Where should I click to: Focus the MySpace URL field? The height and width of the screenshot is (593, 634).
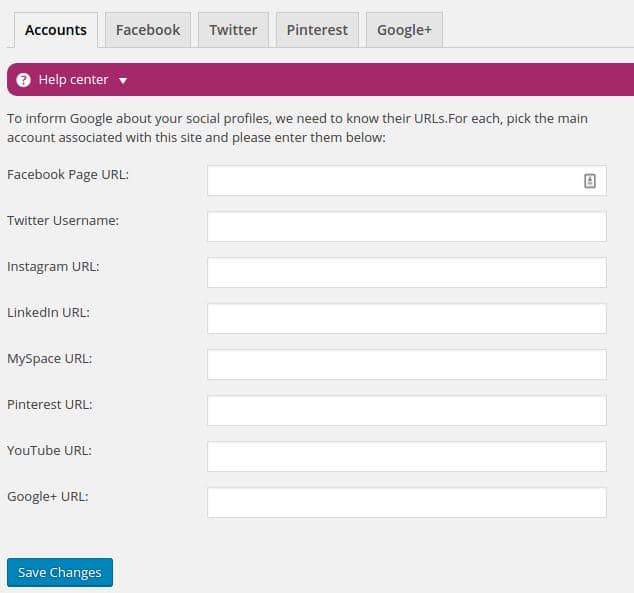coord(407,365)
